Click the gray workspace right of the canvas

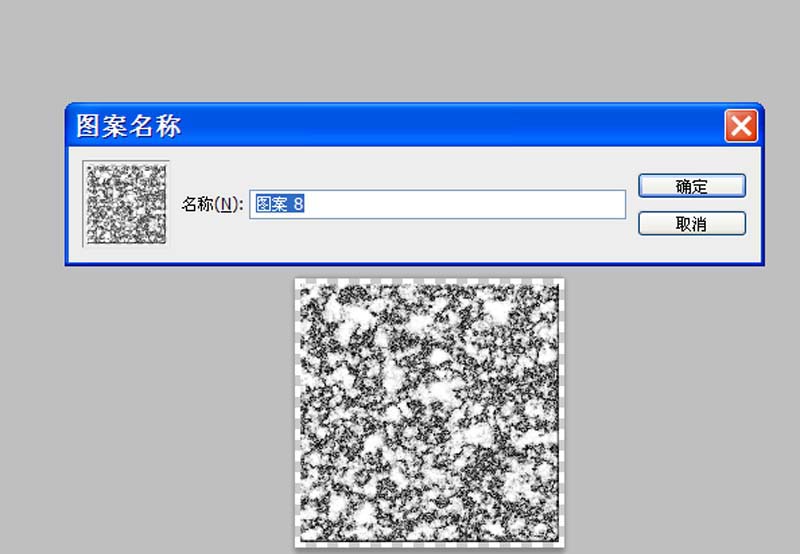coord(680,410)
